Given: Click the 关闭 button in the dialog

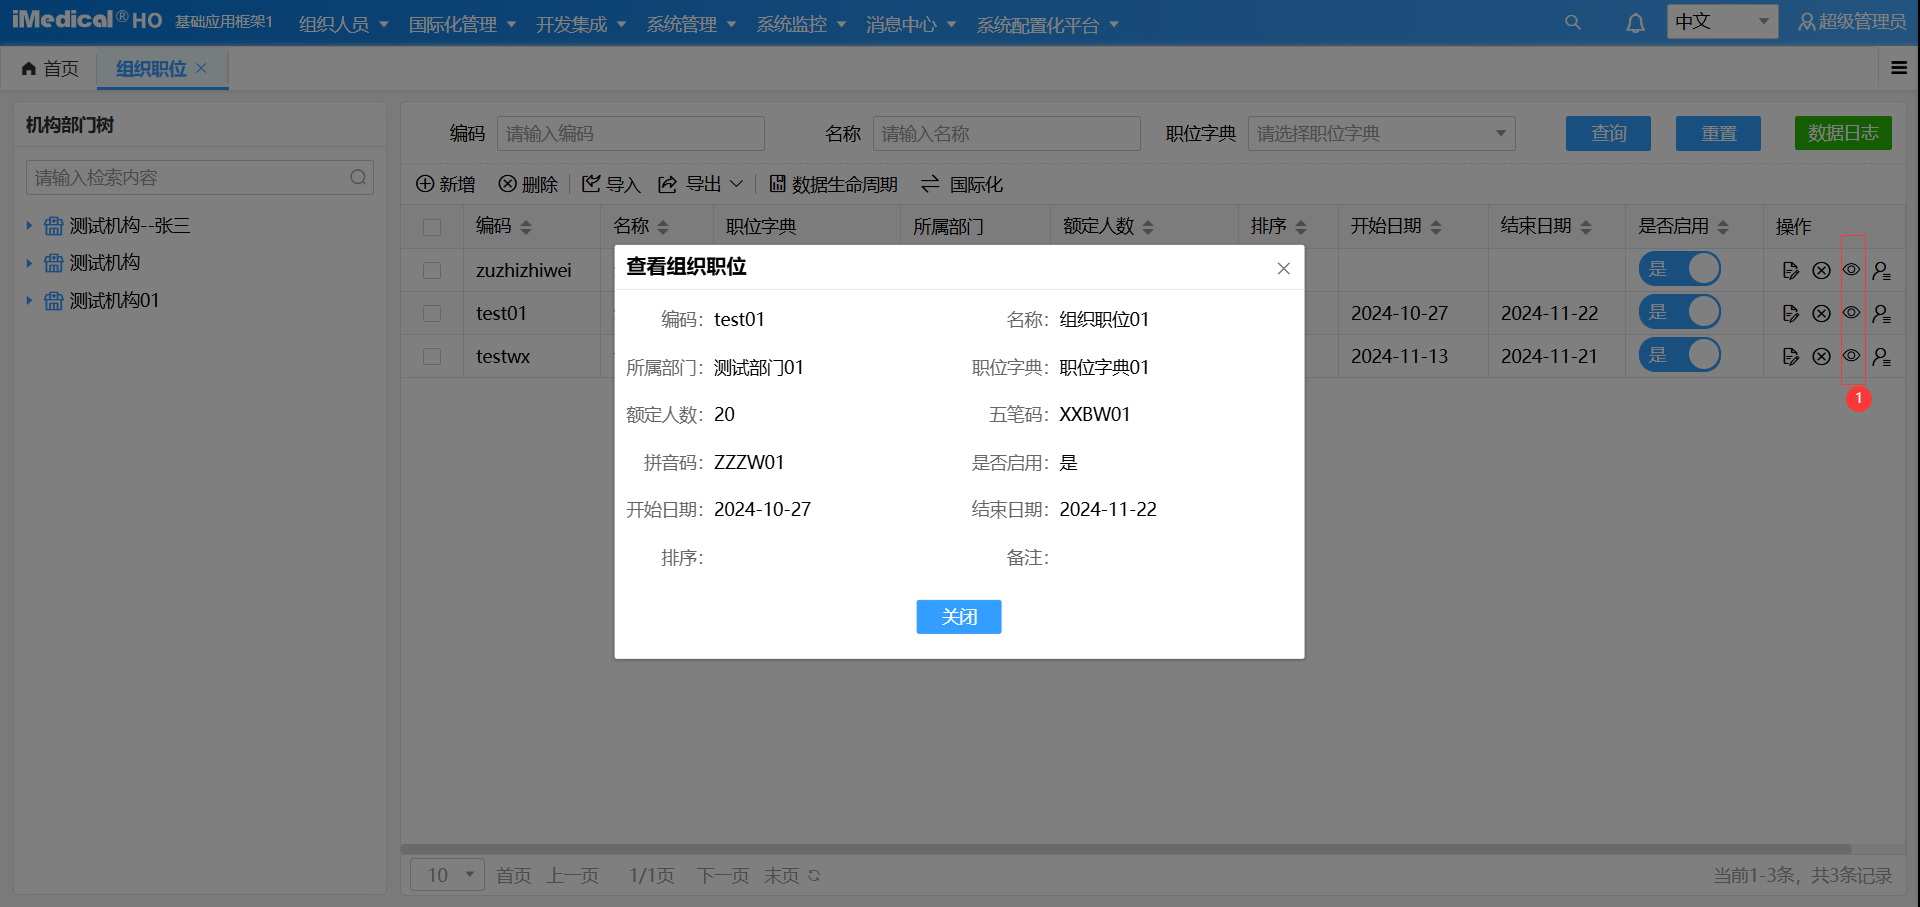Looking at the screenshot, I should (958, 617).
